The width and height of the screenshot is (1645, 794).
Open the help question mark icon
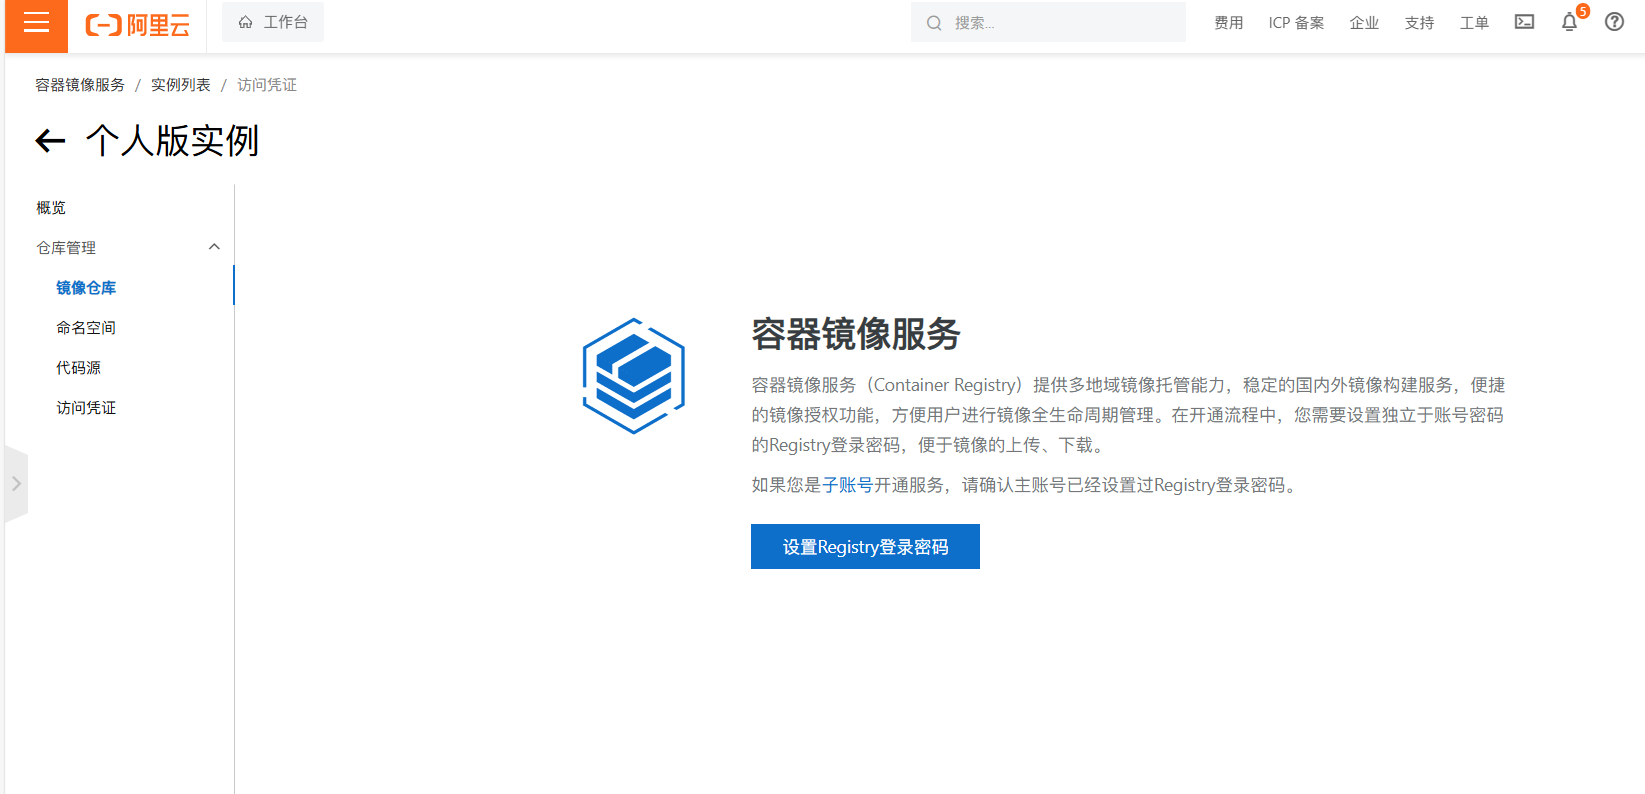tap(1614, 22)
